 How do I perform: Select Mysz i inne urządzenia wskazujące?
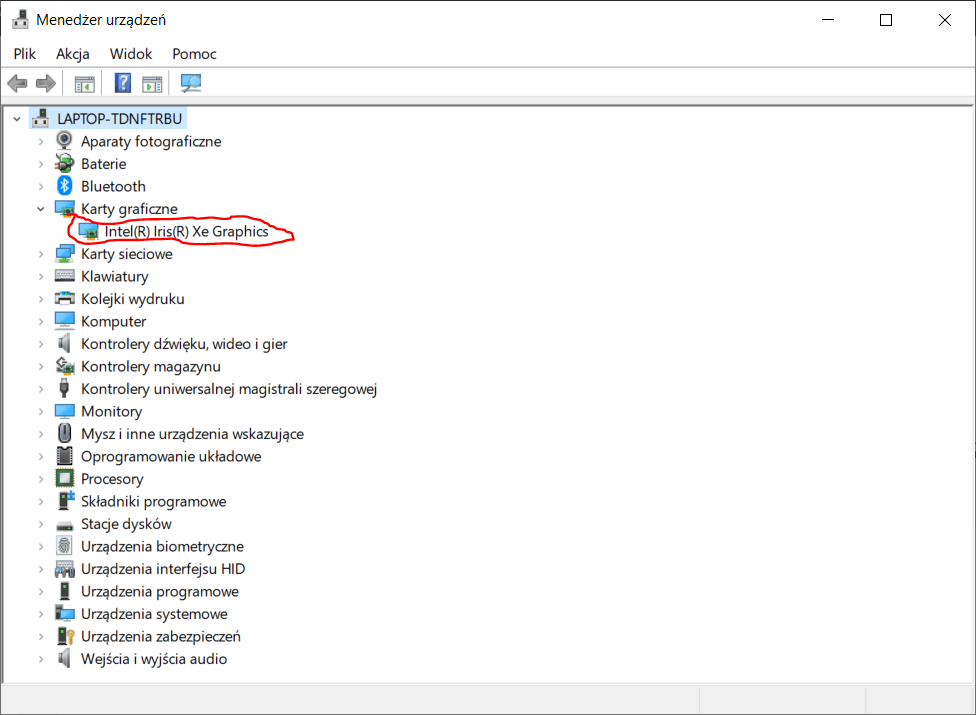pyautogui.click(x=192, y=434)
